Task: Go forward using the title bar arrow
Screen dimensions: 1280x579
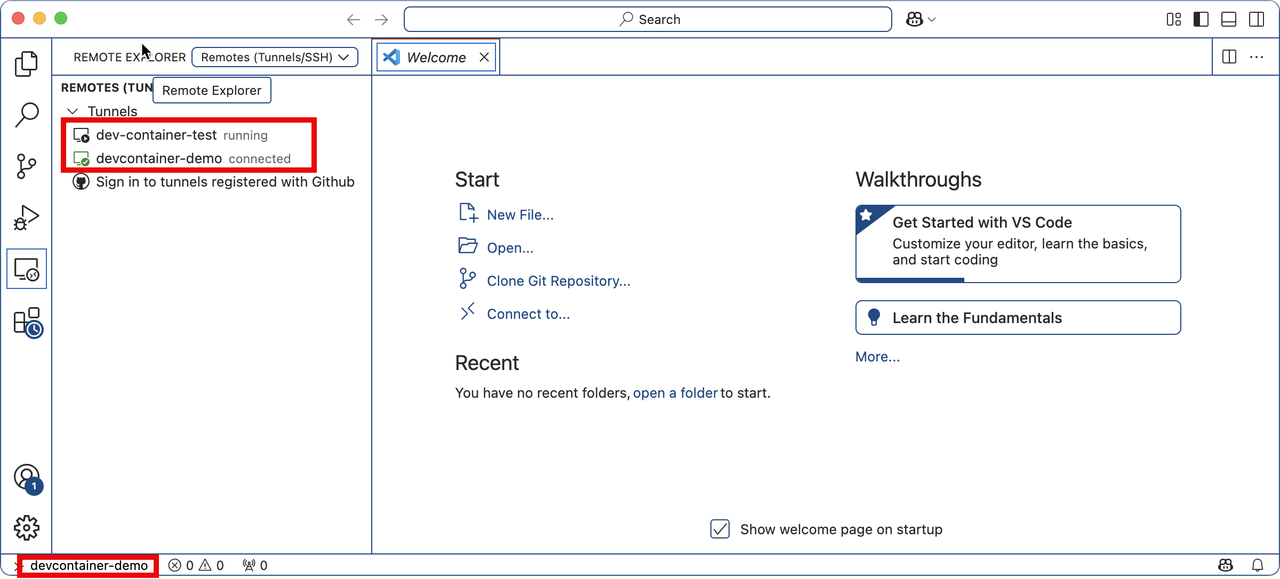Action: point(381,19)
